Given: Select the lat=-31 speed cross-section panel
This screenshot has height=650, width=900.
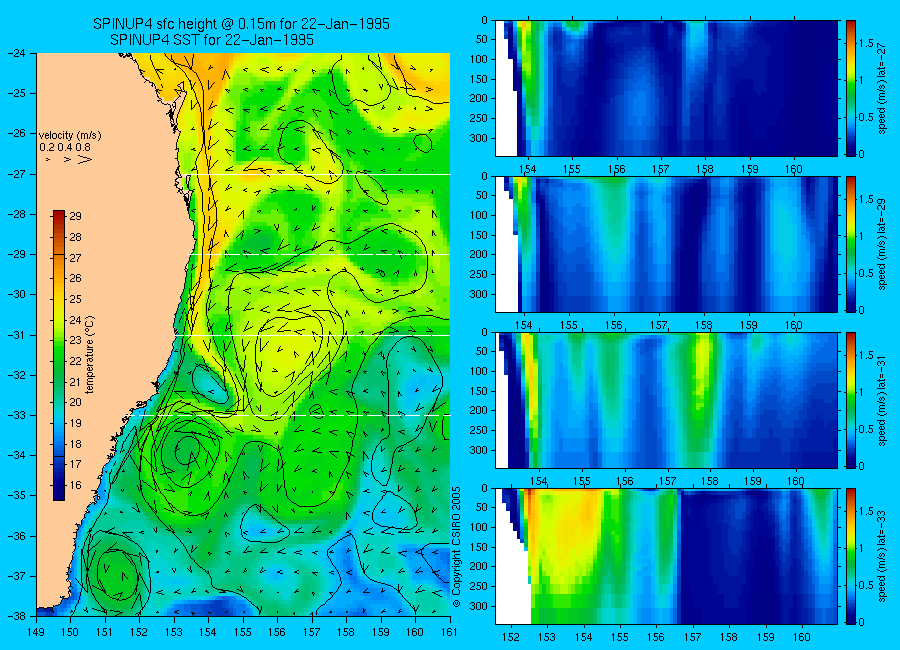Looking at the screenshot, I should click(666, 400).
